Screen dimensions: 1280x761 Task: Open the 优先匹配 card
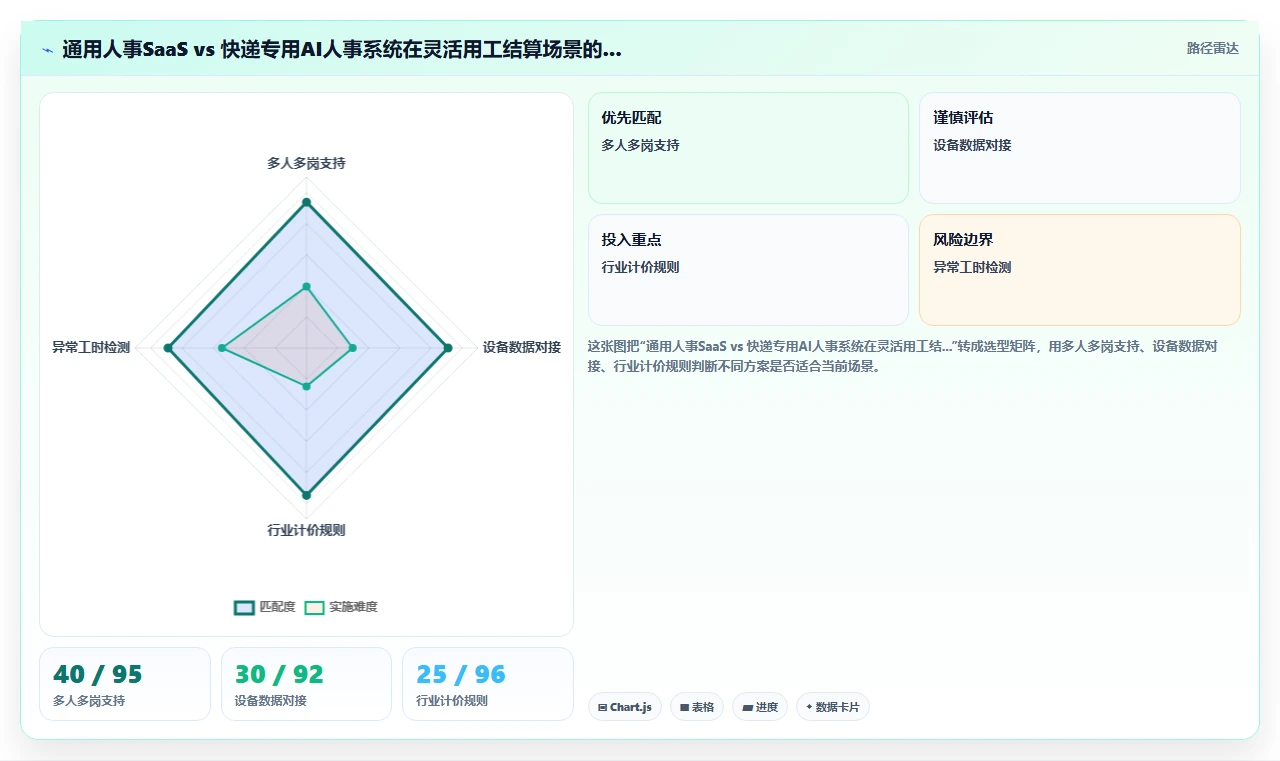point(748,148)
